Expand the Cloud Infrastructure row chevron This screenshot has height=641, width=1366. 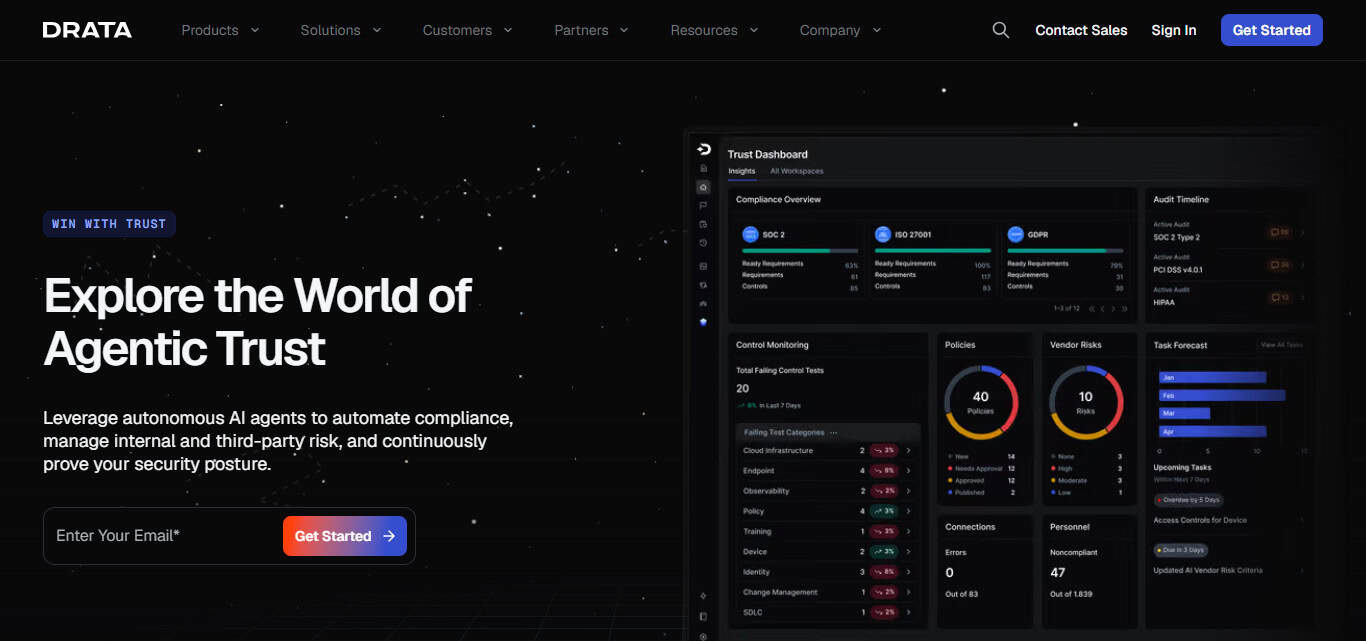[x=908, y=451]
